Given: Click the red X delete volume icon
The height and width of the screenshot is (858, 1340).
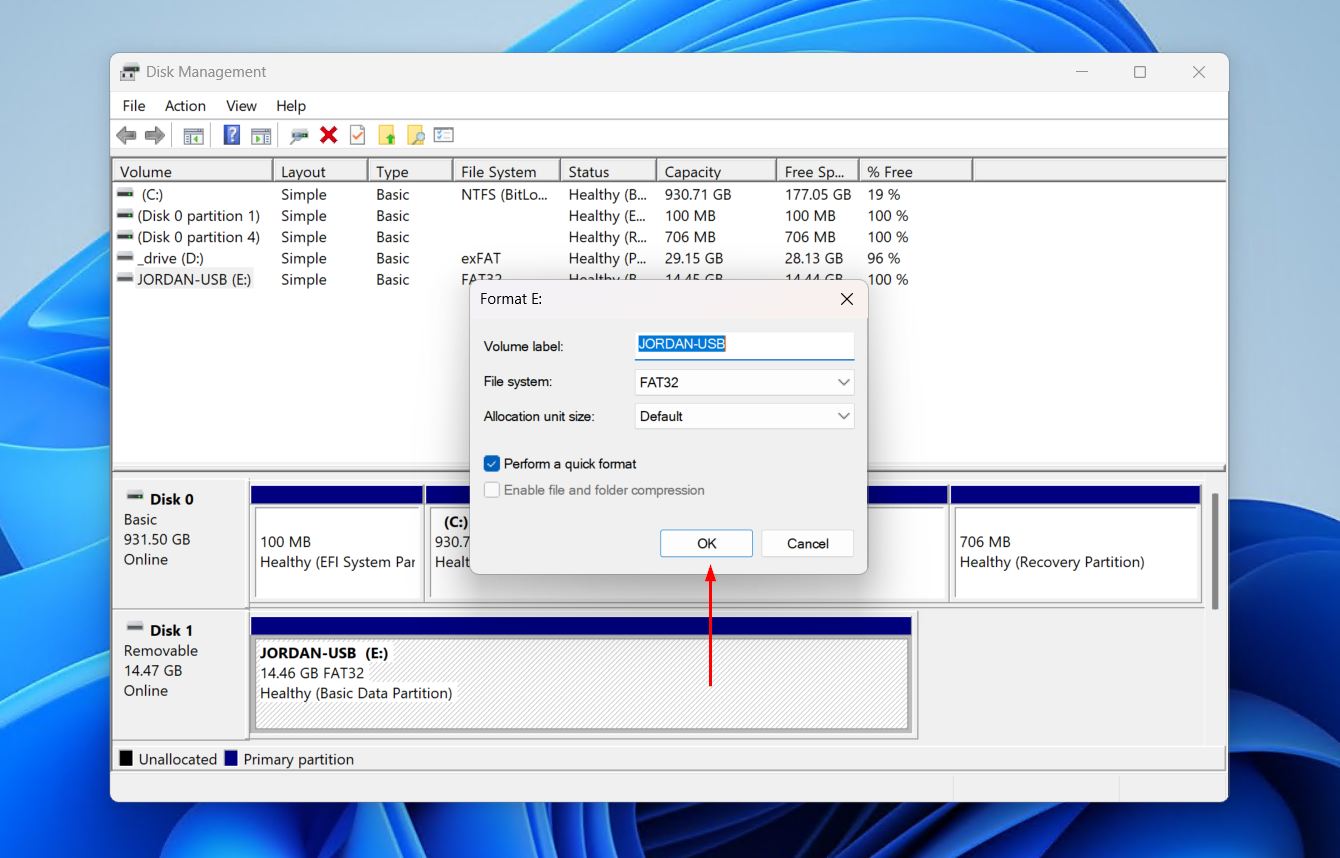Looking at the screenshot, I should 329,135.
